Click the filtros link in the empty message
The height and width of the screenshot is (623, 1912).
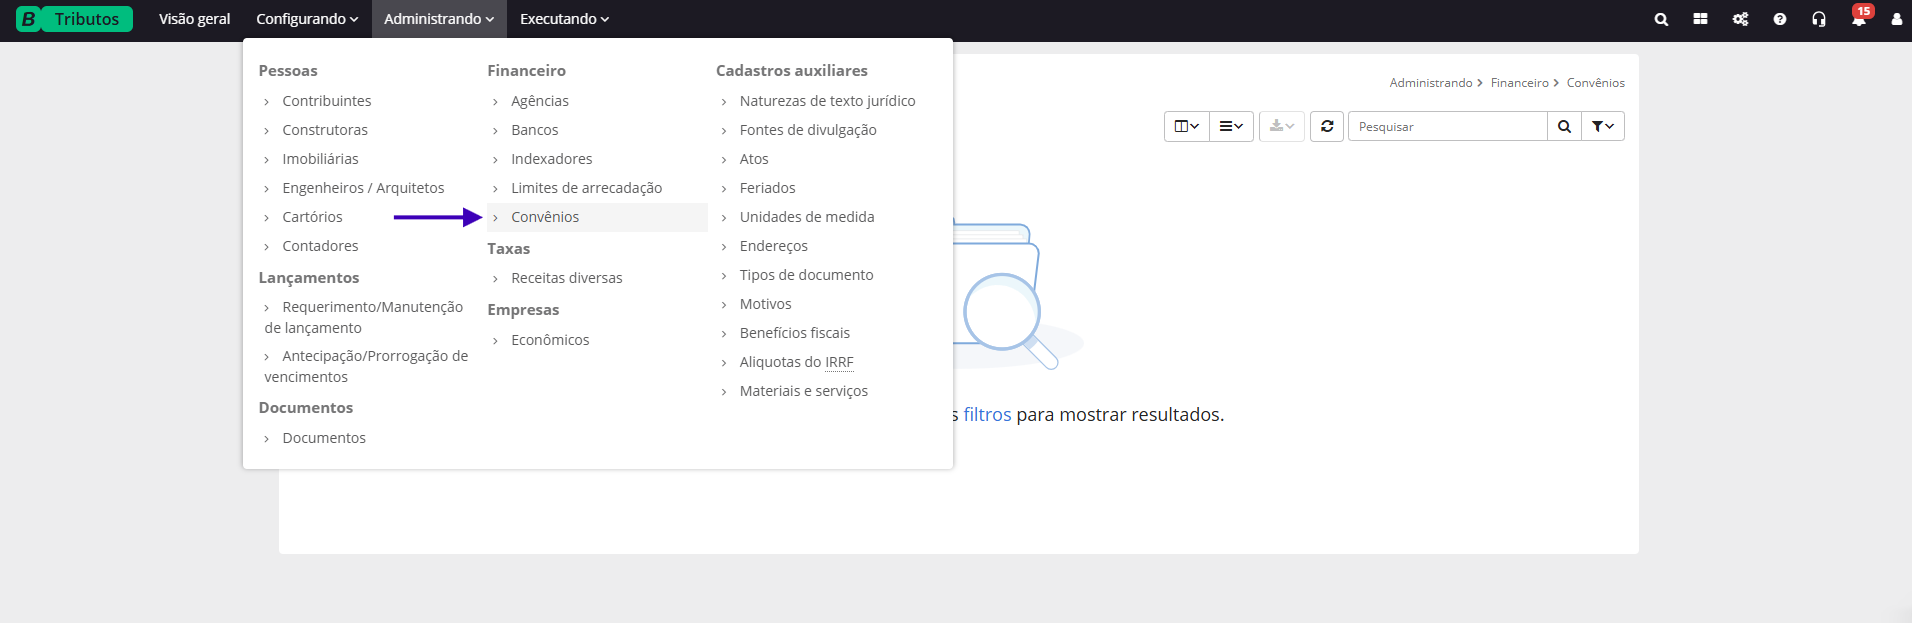click(x=987, y=415)
